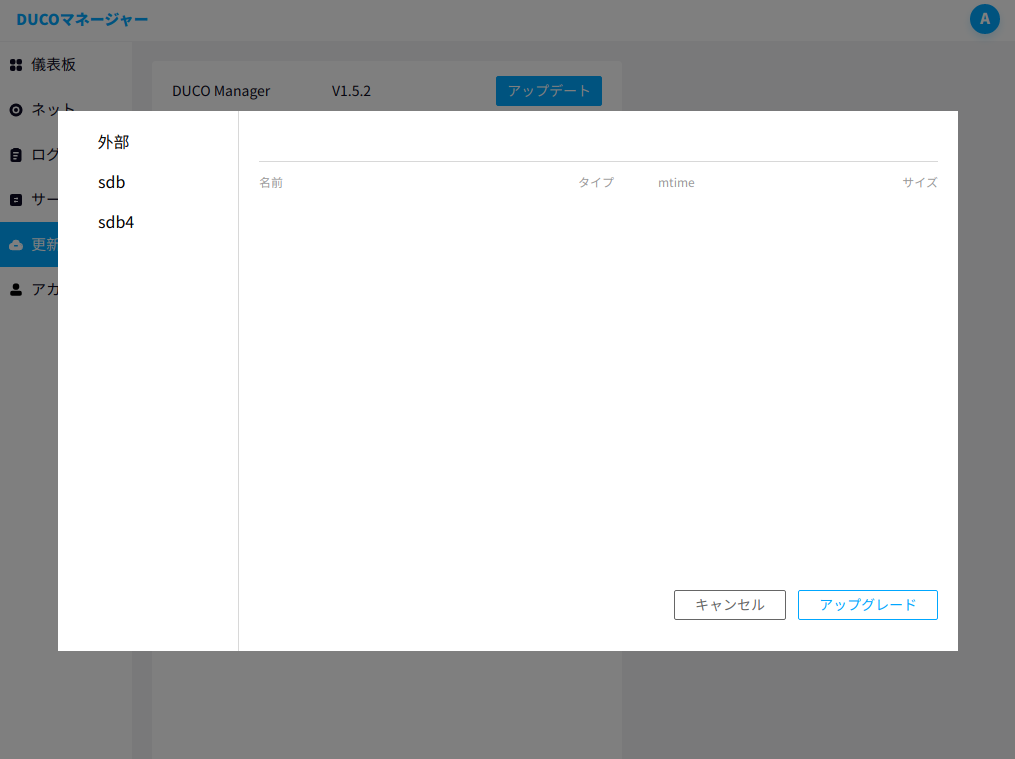Click the キャンセル button
1015x759 pixels.
coord(730,604)
